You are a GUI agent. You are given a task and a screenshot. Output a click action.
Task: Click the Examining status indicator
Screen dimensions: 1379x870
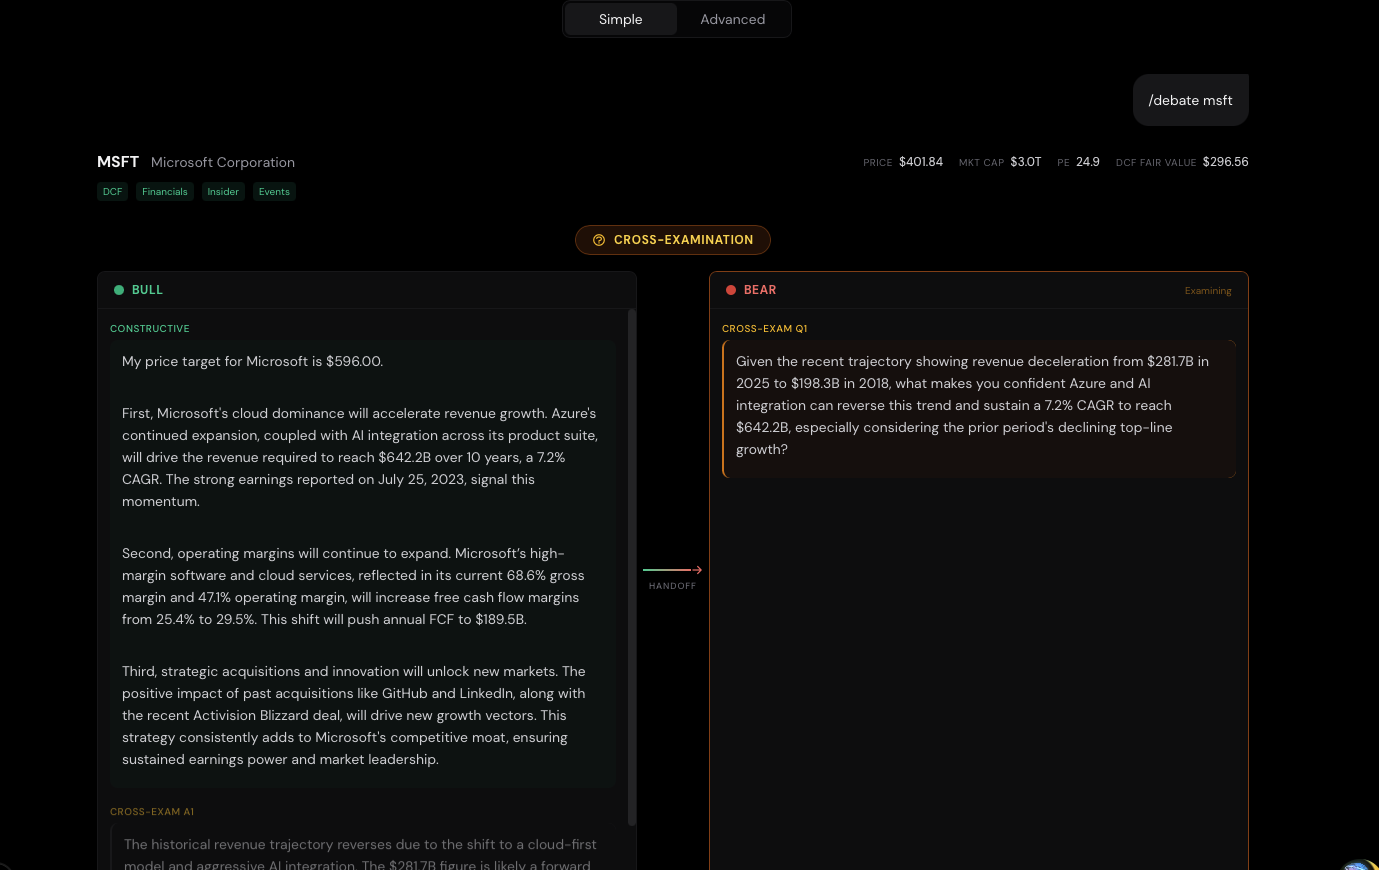click(x=1208, y=290)
